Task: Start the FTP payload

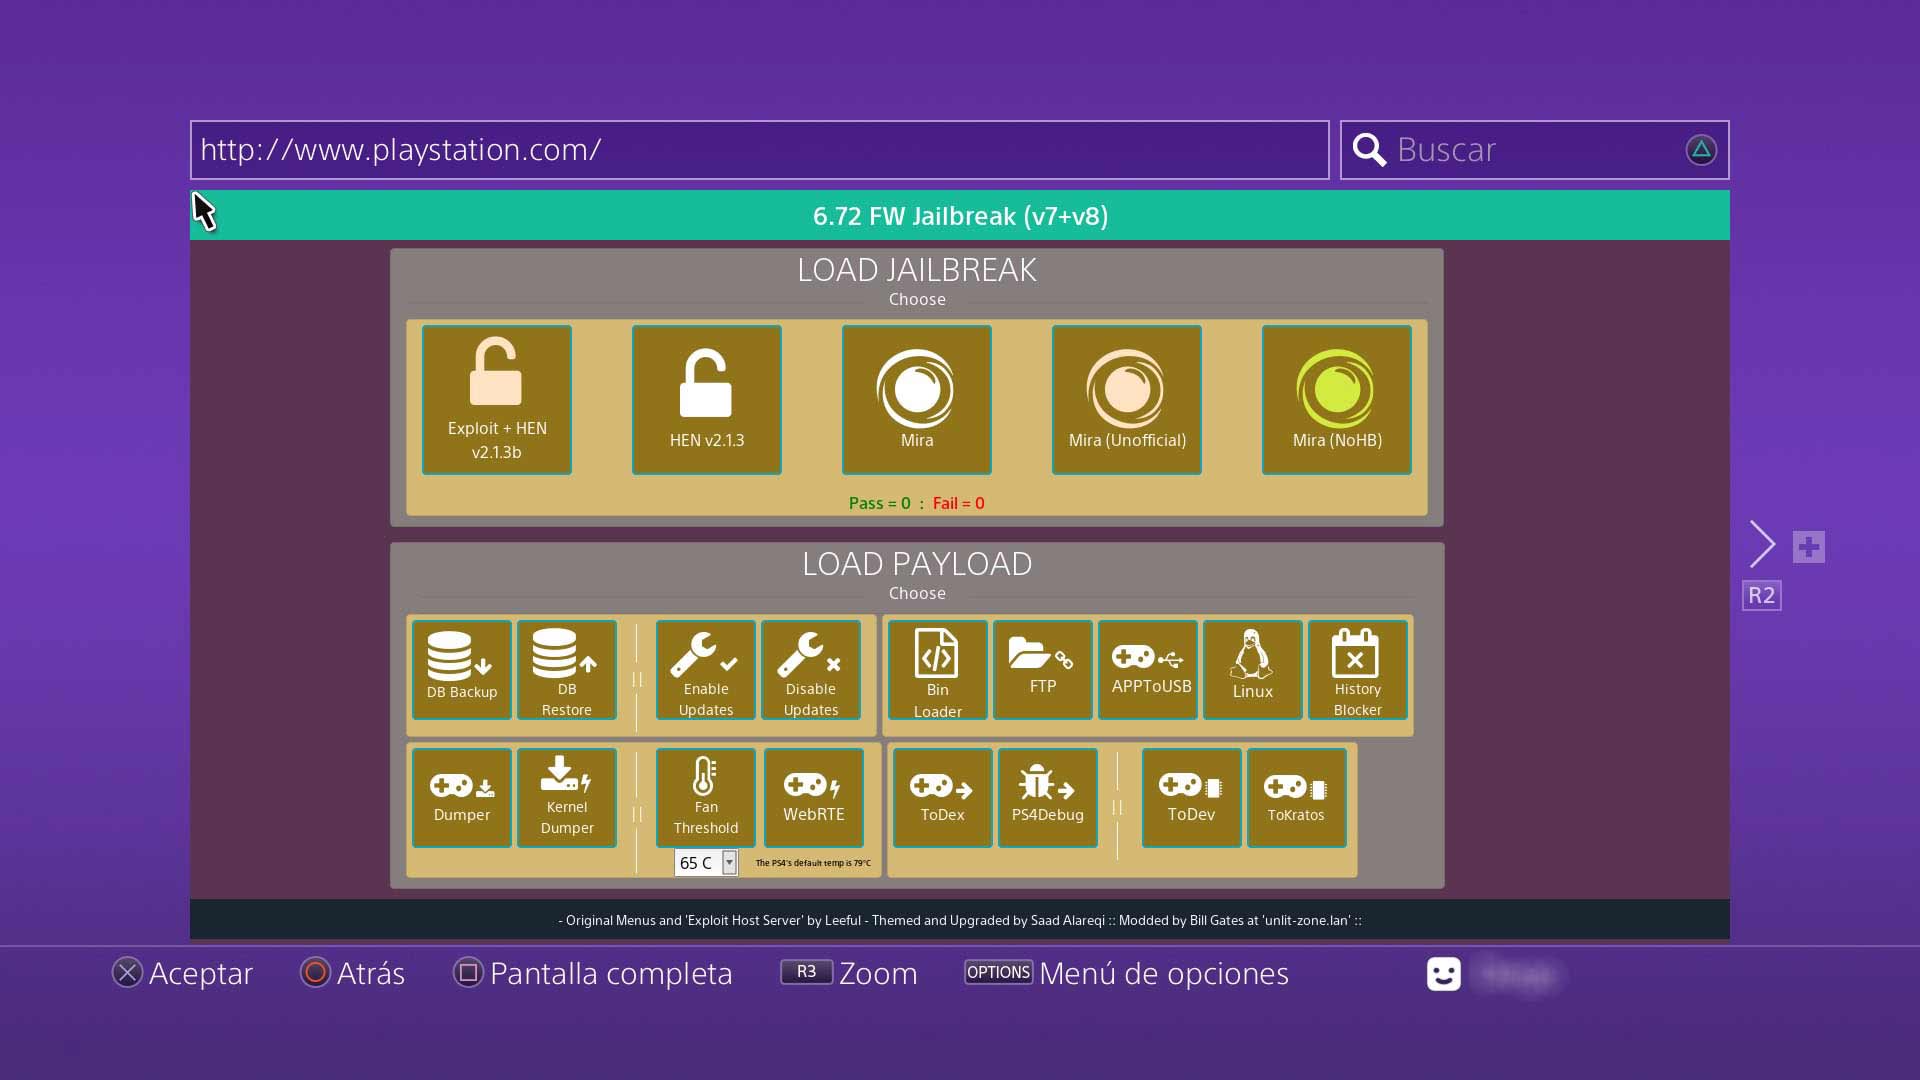Action: click(1042, 669)
